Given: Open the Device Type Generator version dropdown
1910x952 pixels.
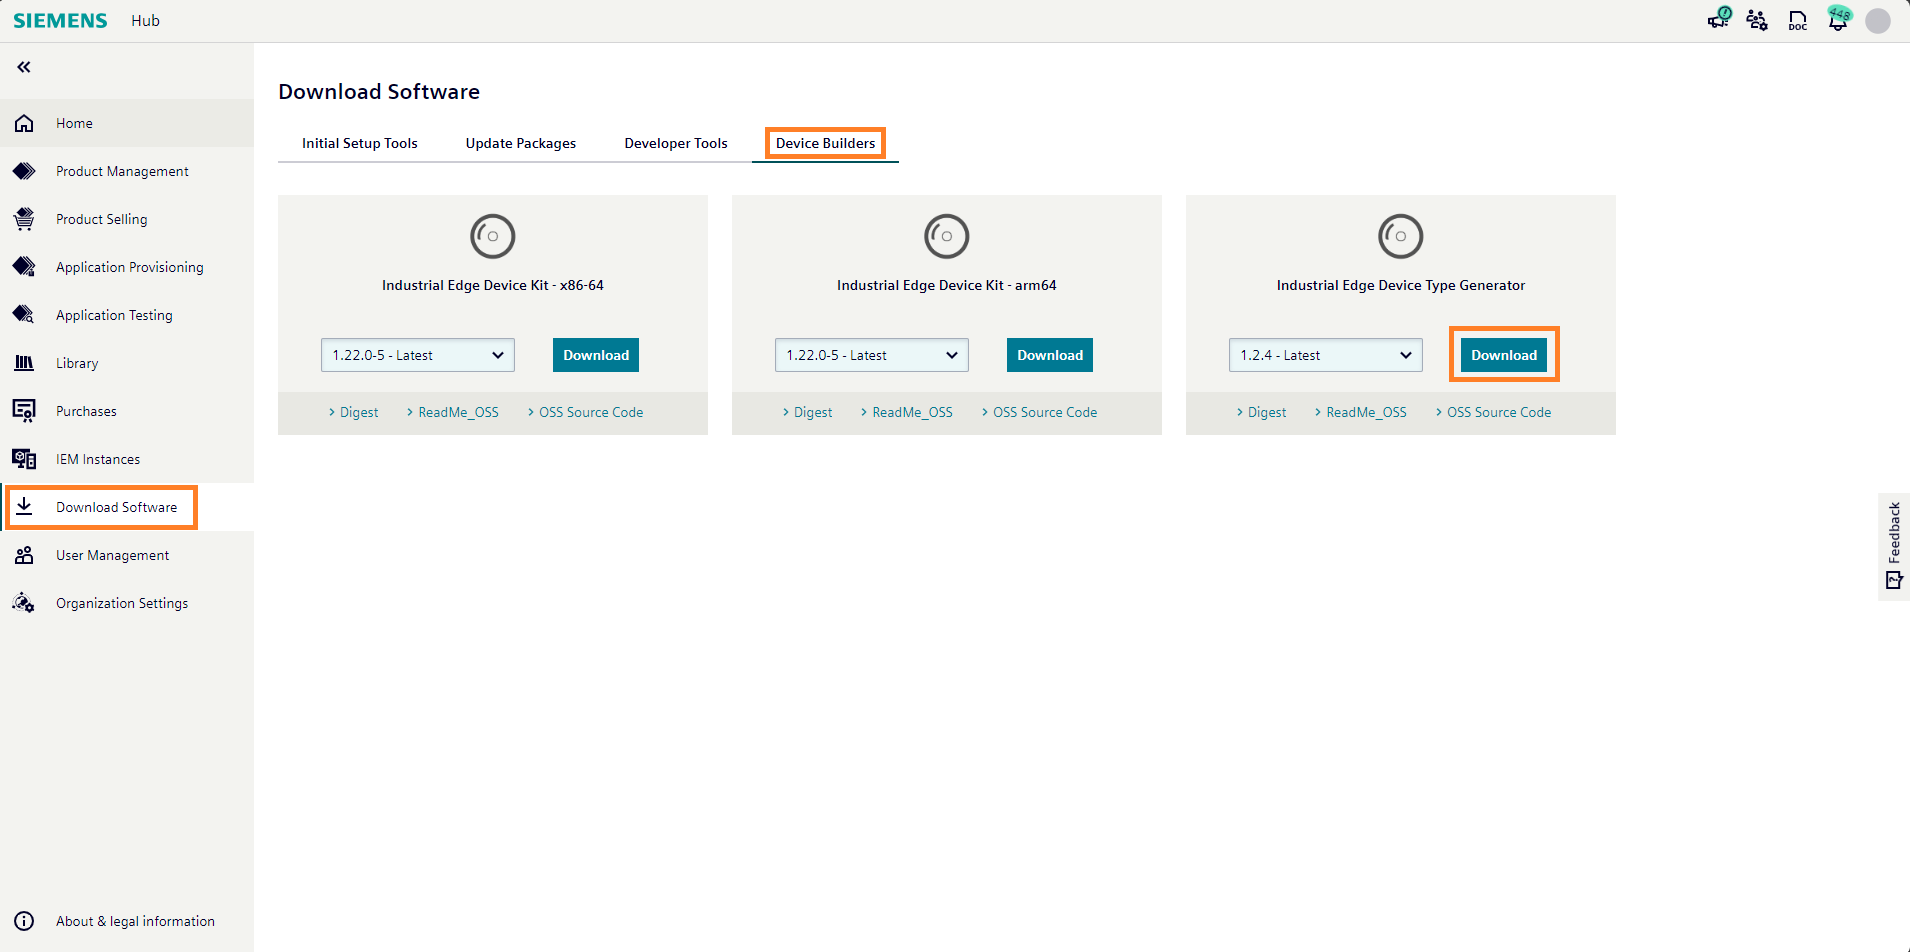Looking at the screenshot, I should [1325, 355].
